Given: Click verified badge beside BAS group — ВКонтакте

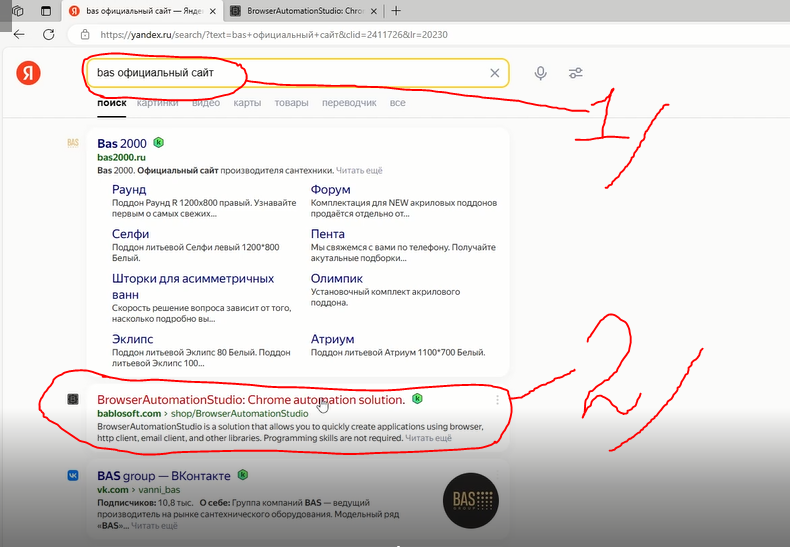Looking at the screenshot, I should click(x=243, y=474).
